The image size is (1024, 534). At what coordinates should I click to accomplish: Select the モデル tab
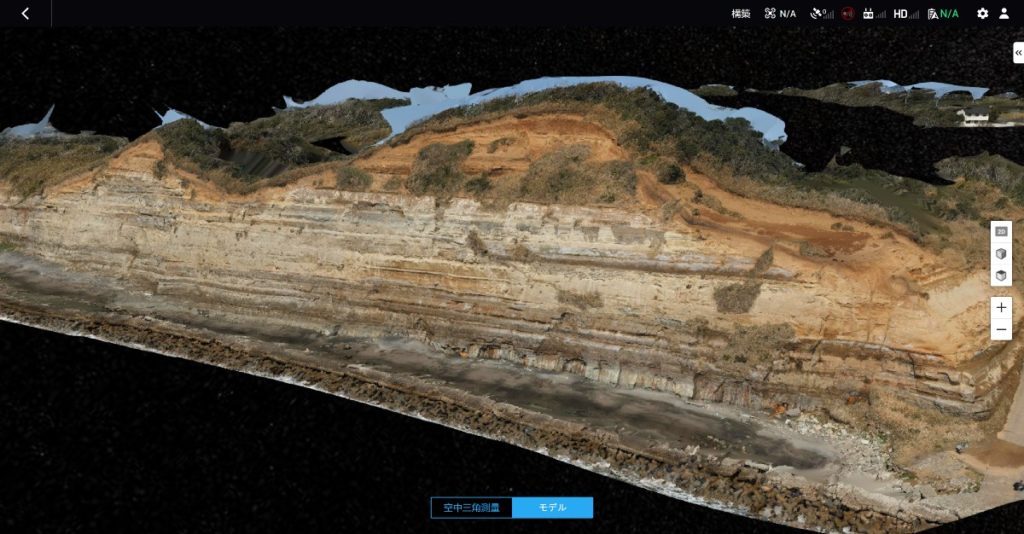pos(552,507)
